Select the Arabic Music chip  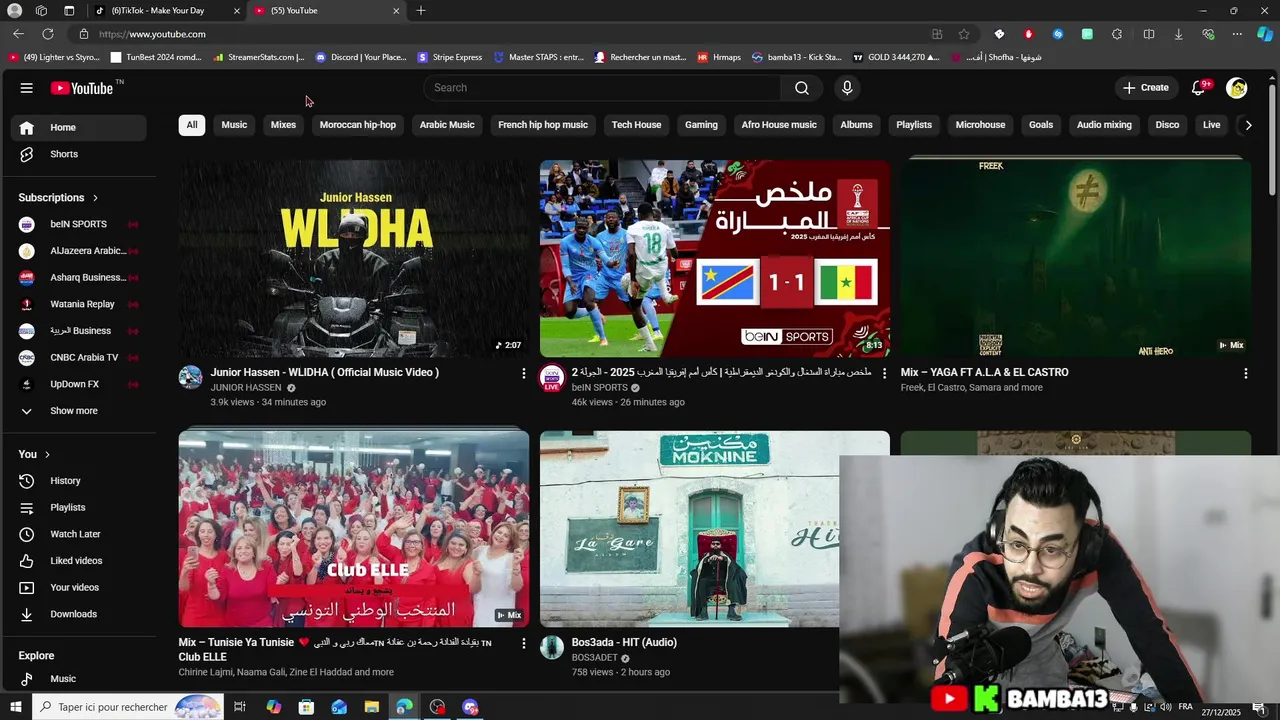point(447,125)
